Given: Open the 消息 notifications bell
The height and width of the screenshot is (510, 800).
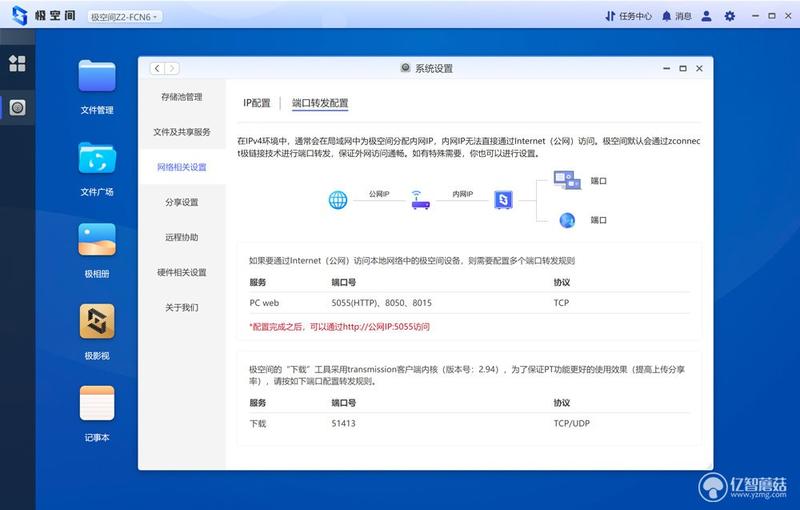Looking at the screenshot, I should [x=676, y=16].
